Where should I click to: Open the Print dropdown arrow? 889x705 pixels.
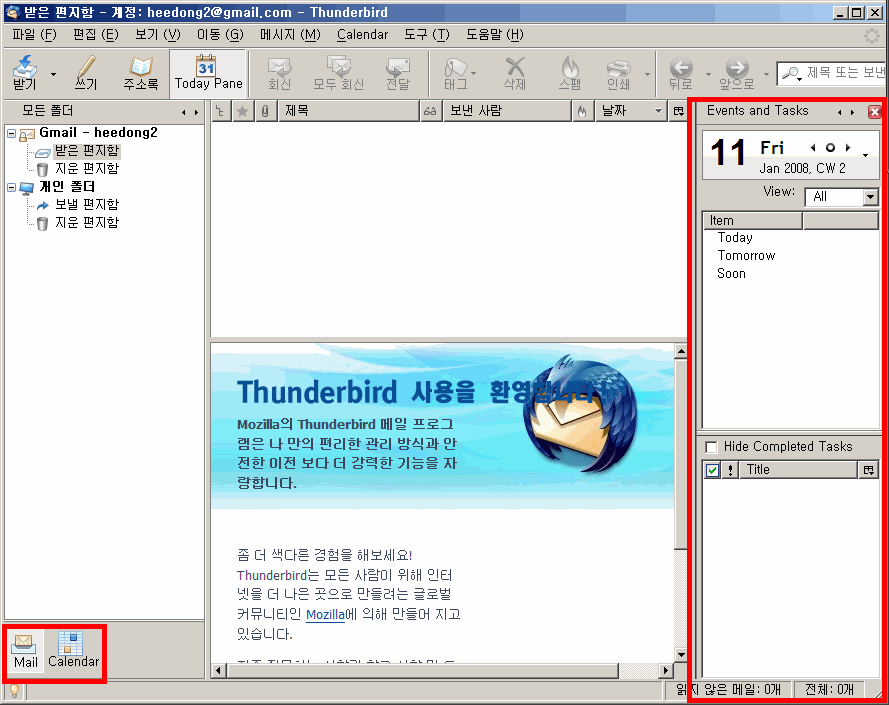click(647, 74)
